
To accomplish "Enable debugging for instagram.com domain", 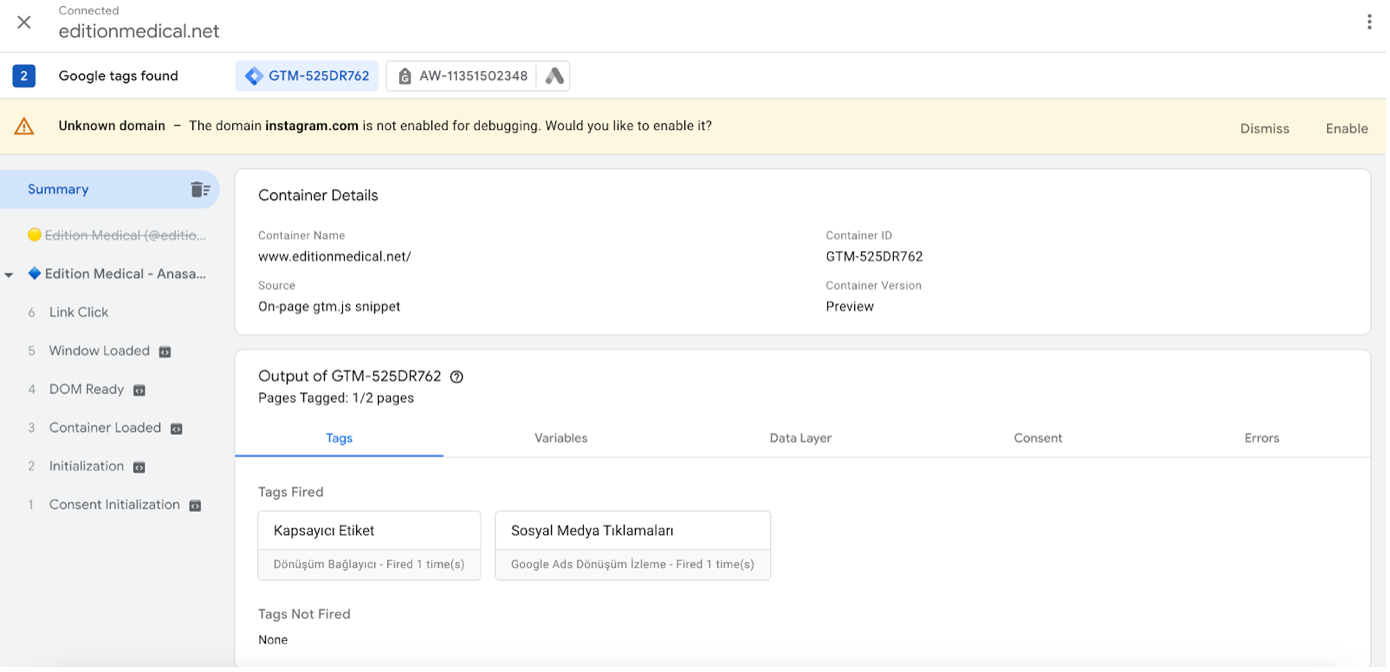I will click(1346, 128).
